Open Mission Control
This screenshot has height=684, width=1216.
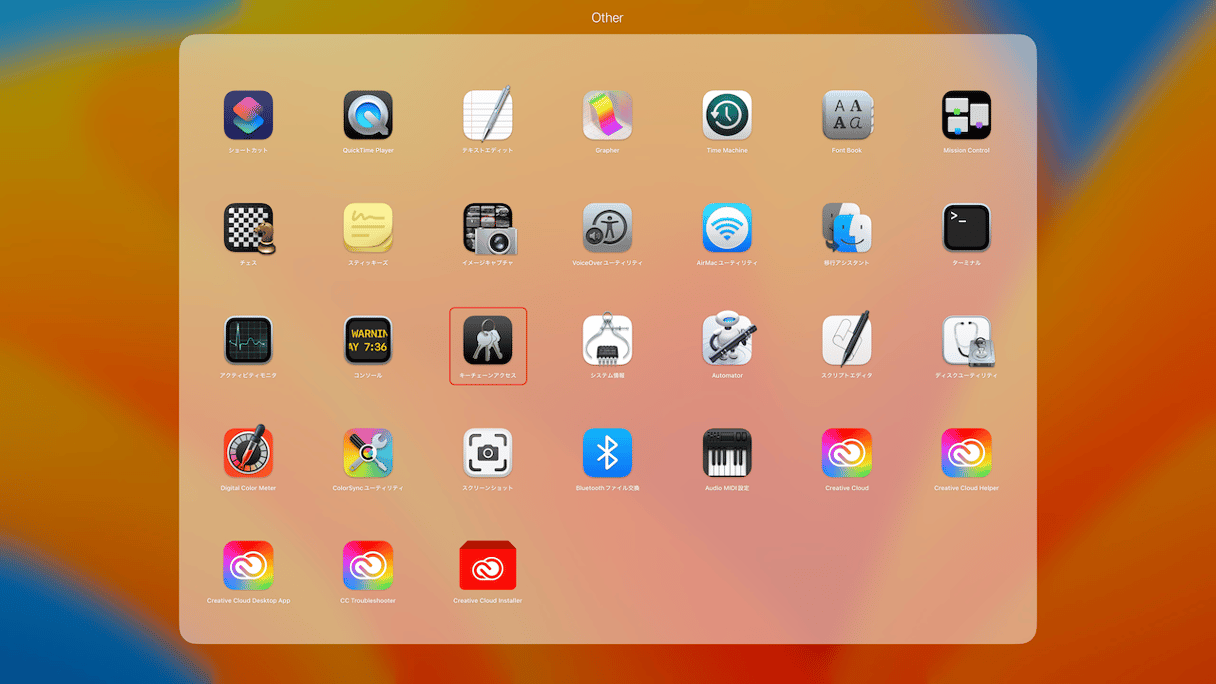(x=967, y=115)
